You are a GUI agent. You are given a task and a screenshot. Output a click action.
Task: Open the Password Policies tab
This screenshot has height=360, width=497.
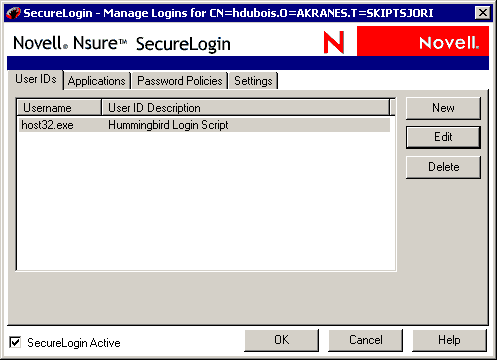point(180,81)
